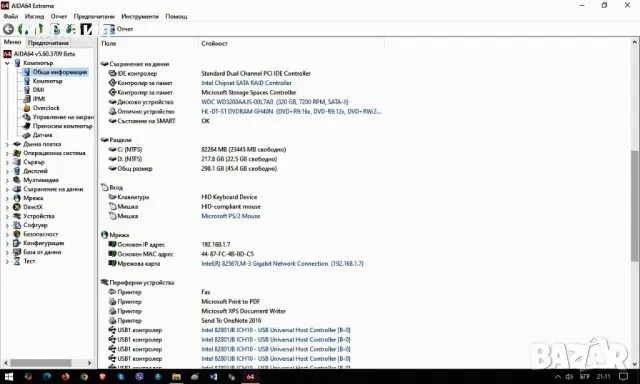
Task: Click the Отчет report toolbar button
Action: point(118,29)
